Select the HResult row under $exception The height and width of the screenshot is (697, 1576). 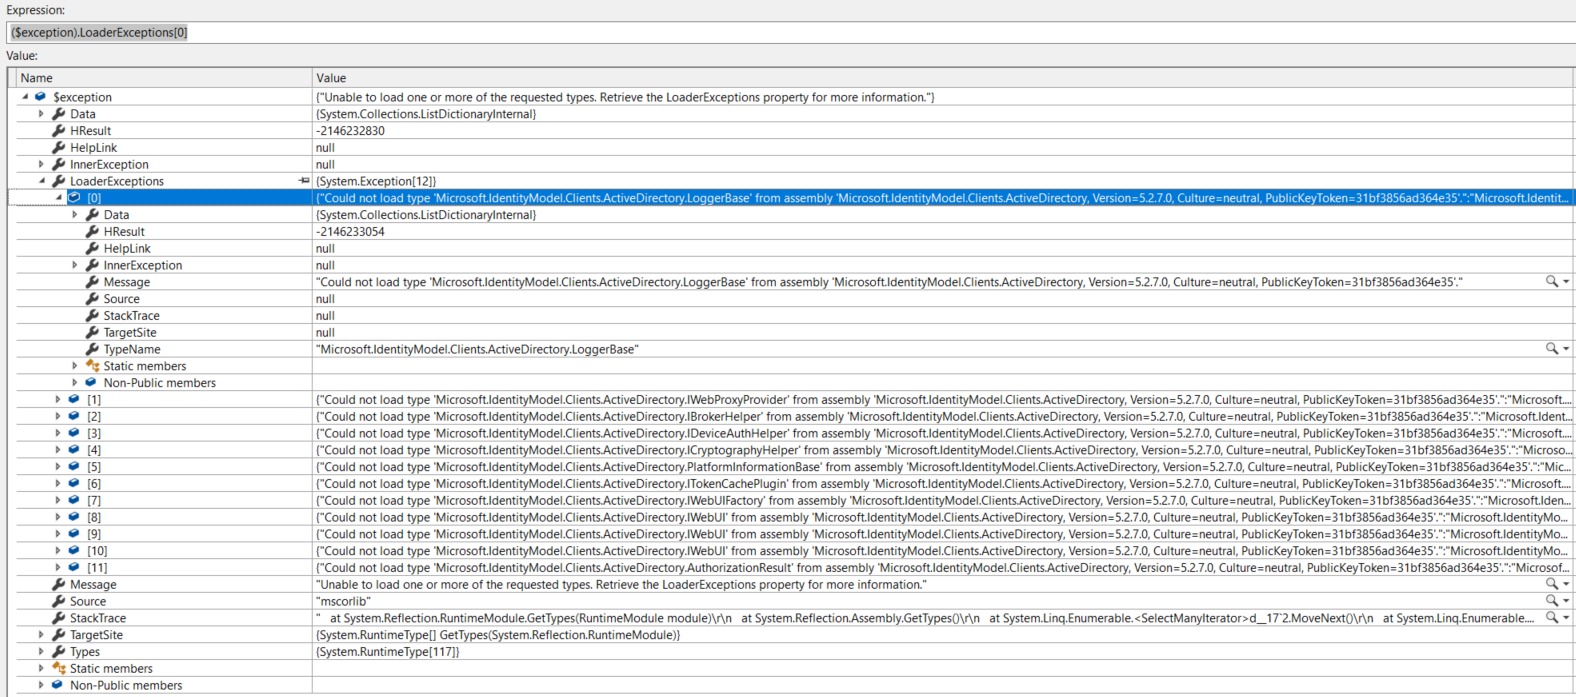point(90,131)
